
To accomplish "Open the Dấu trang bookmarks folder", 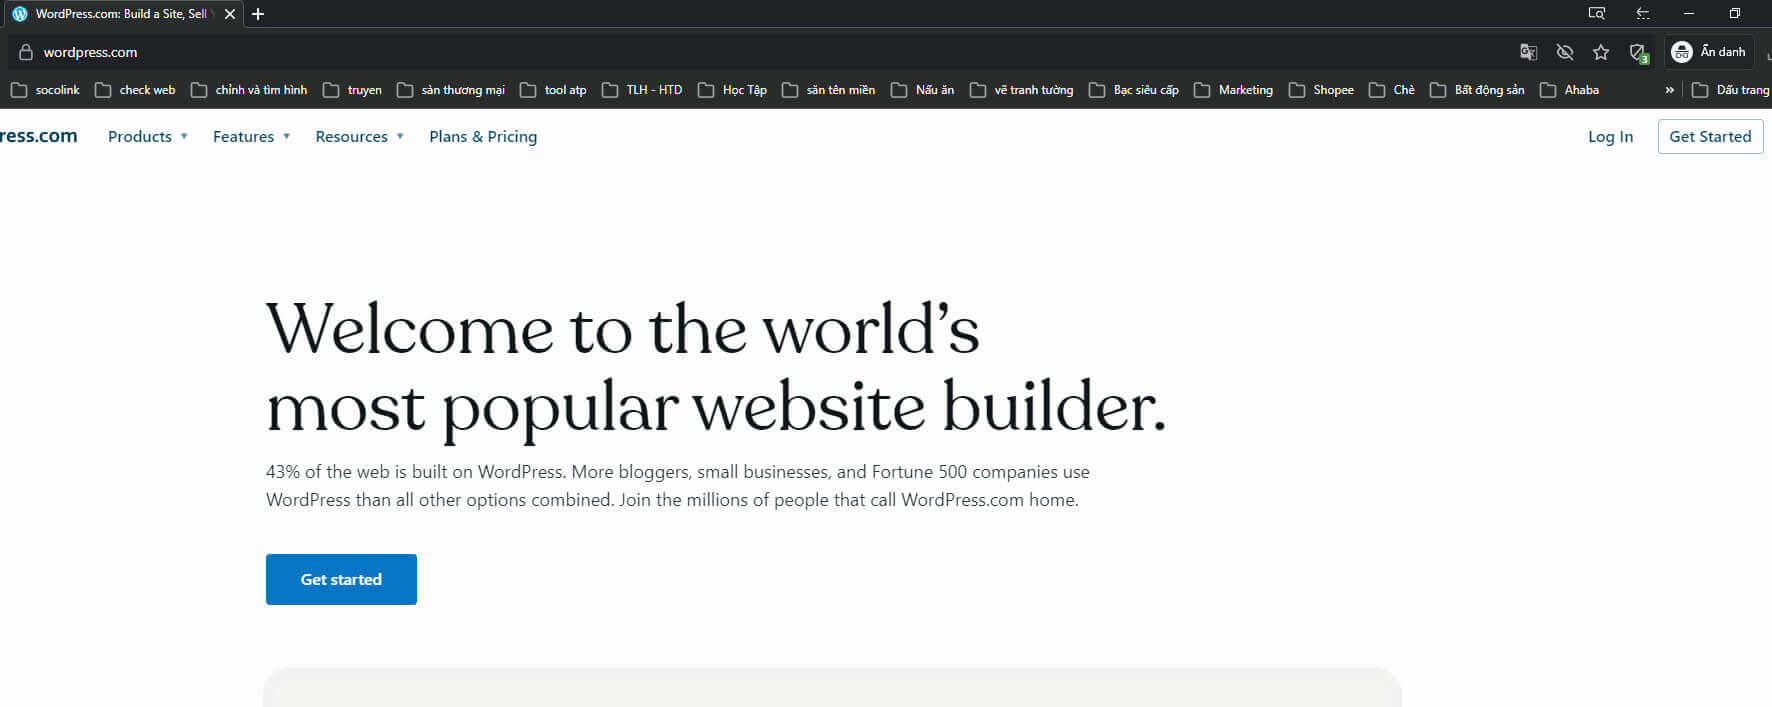I will pyautogui.click(x=1731, y=90).
